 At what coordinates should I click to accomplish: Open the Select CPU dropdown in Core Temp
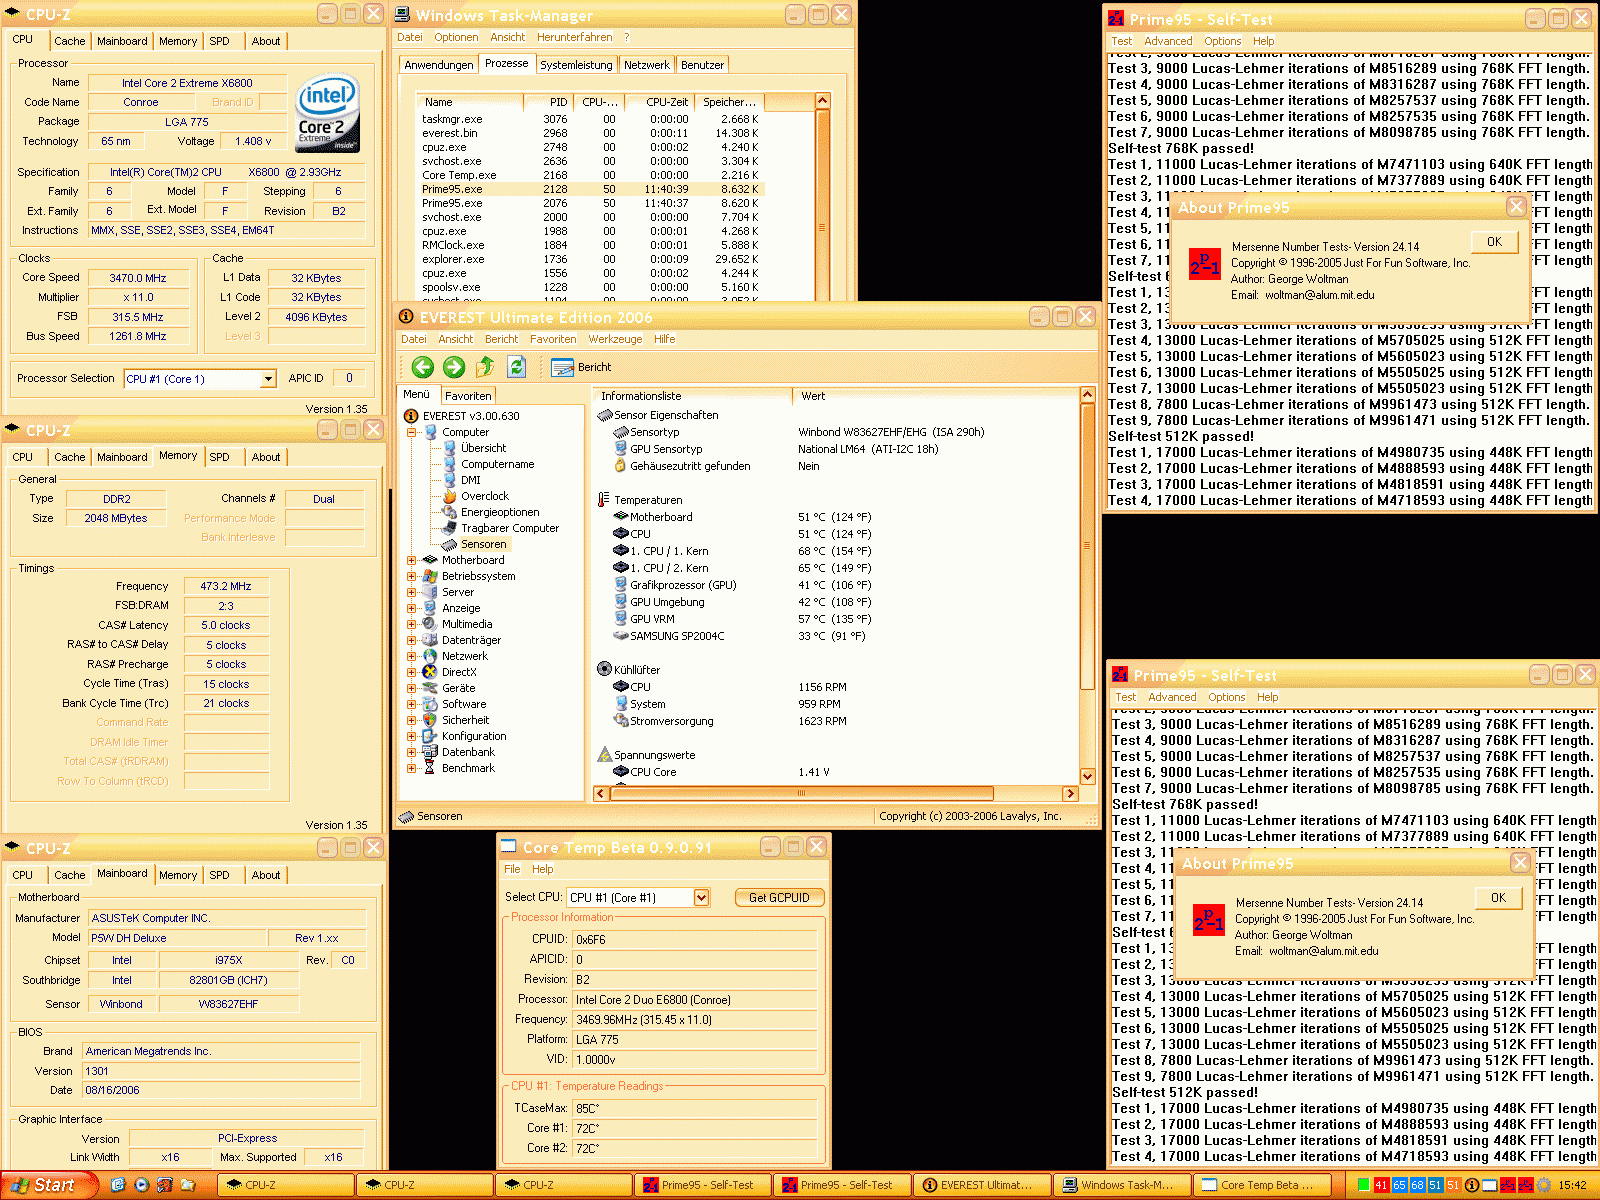click(702, 898)
